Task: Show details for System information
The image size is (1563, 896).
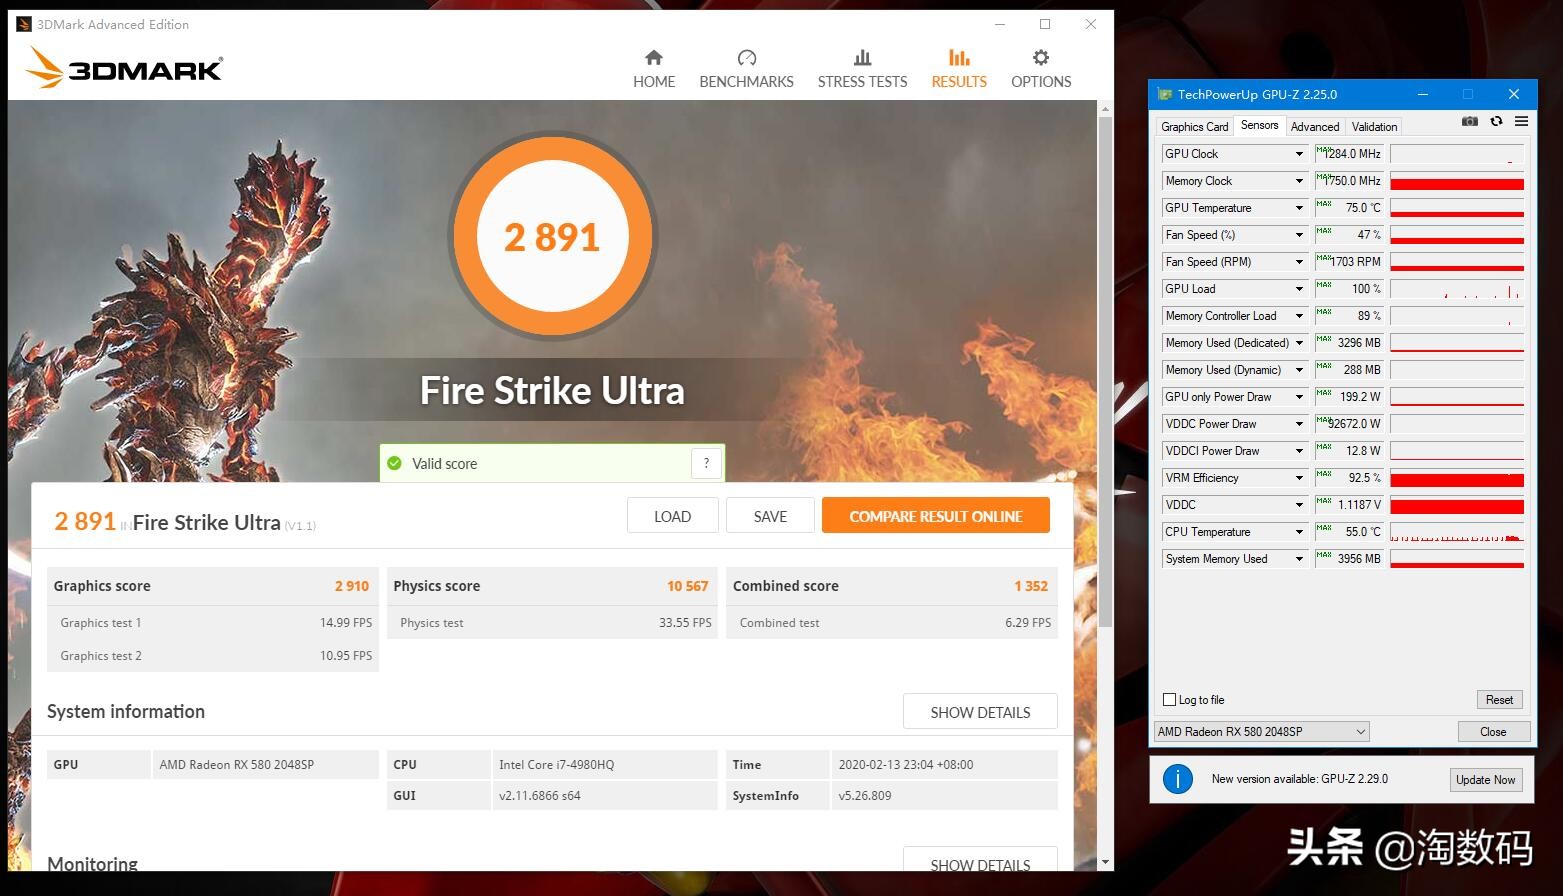Action: [x=979, y=712]
